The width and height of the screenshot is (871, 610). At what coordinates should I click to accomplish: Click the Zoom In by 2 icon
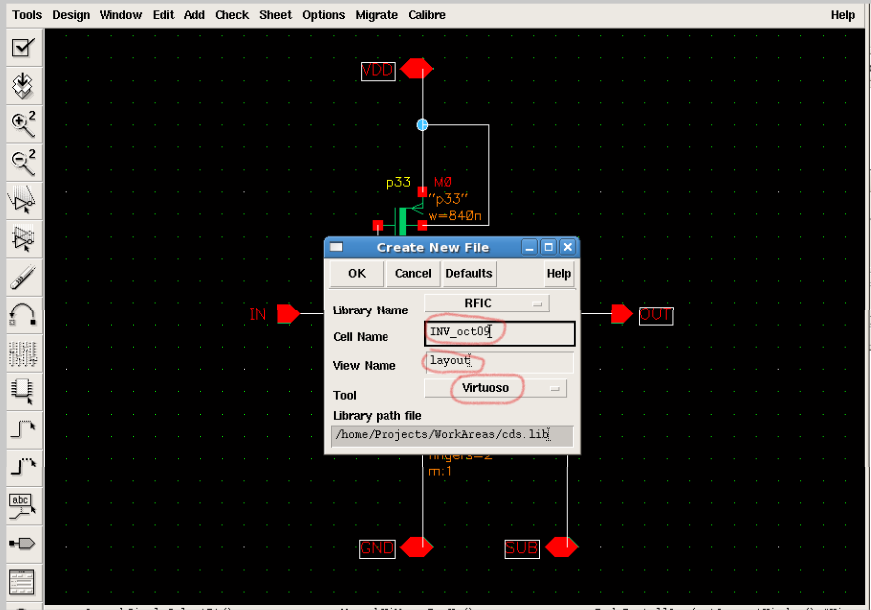[23, 124]
